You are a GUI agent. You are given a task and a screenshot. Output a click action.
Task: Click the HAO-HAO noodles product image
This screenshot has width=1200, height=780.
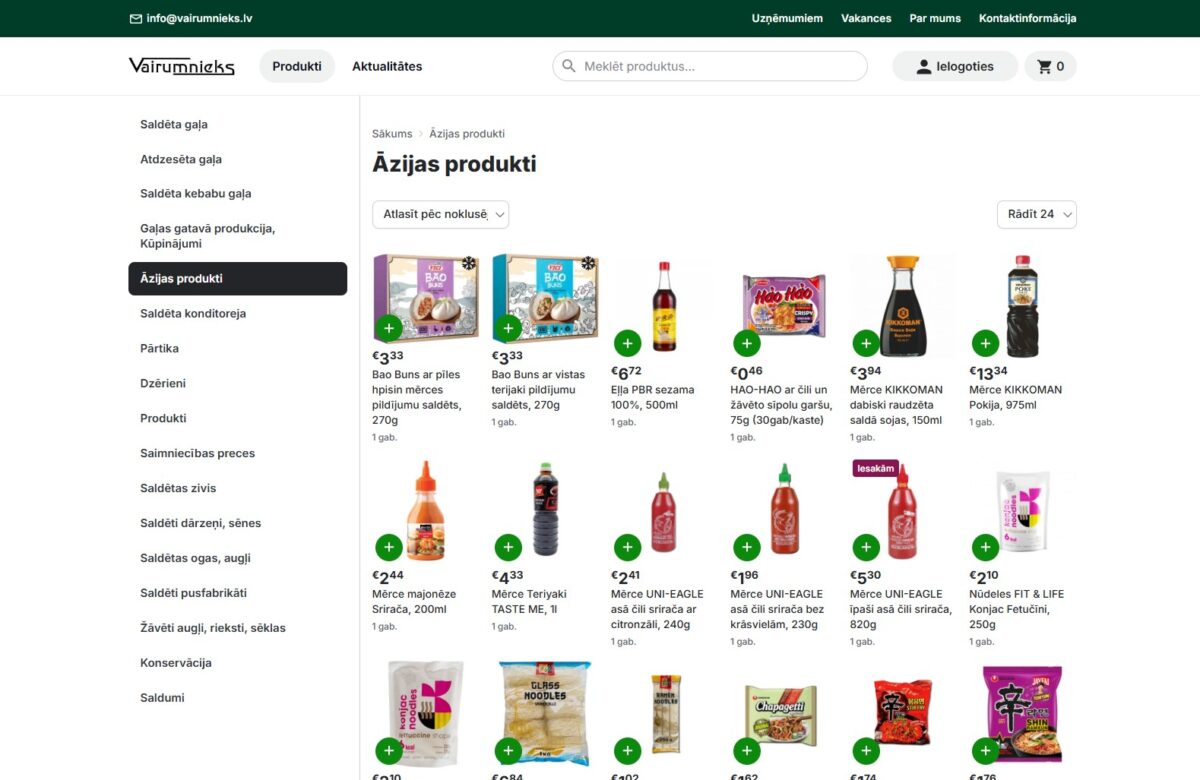tap(783, 300)
